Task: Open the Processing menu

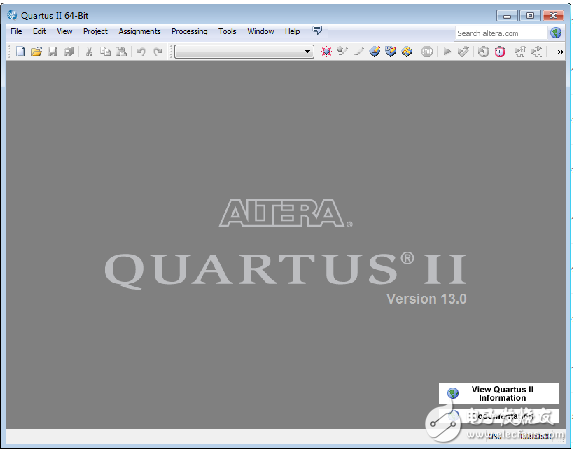Action: pos(189,31)
